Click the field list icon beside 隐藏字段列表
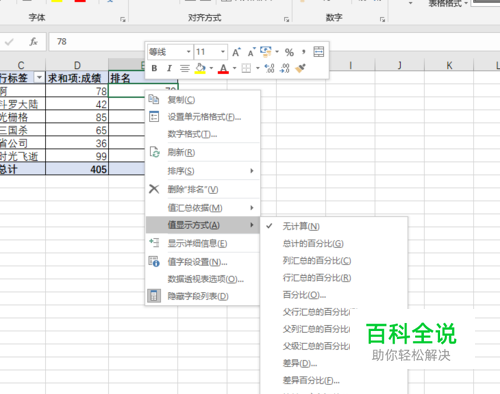Screen dimensions: 500x394 click(x=154, y=296)
